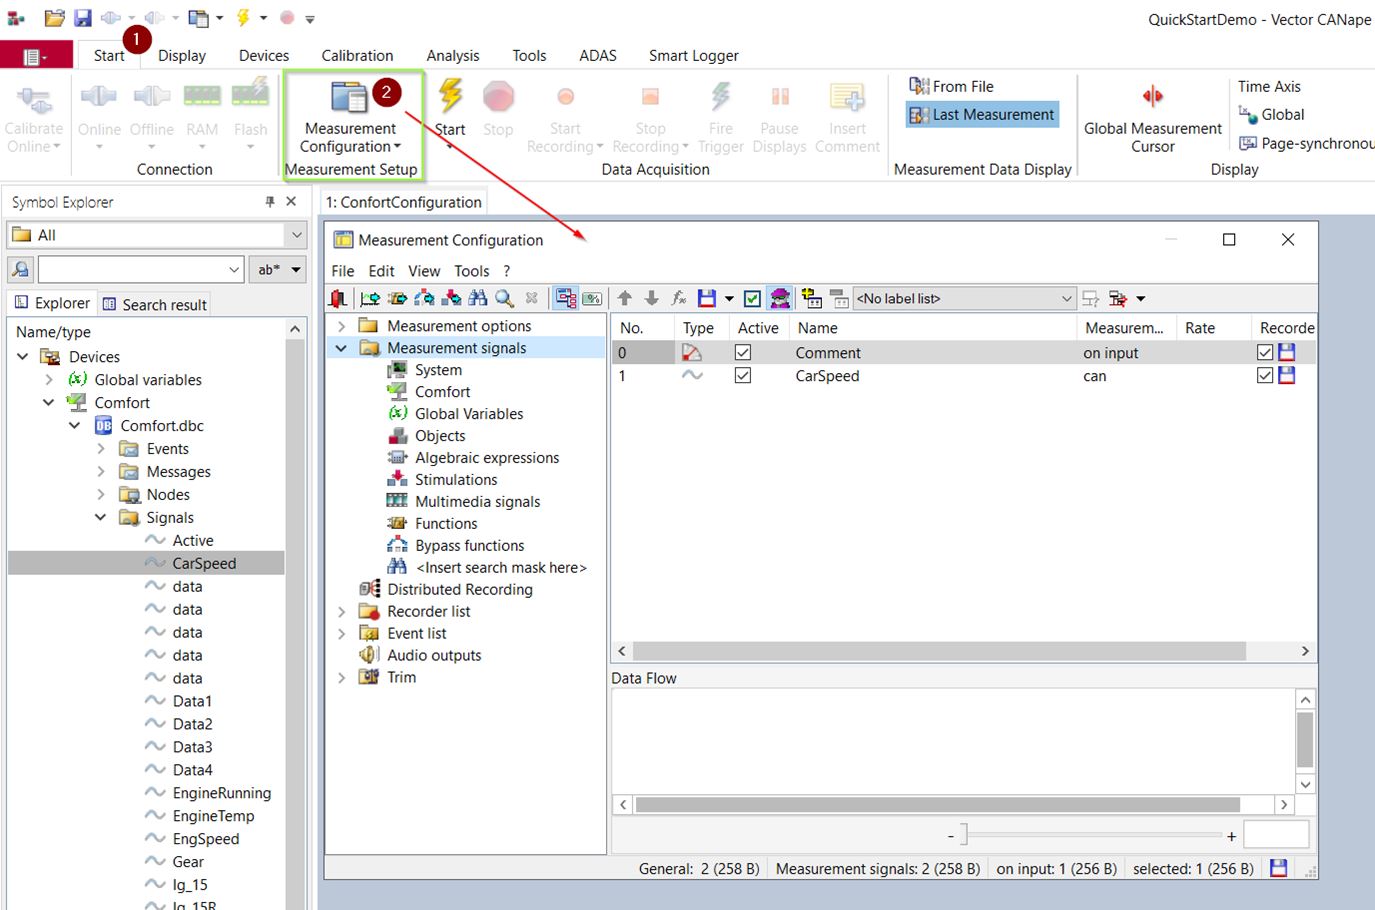The height and width of the screenshot is (910, 1375).
Task: Expand the Recorder list tree node
Action: (342, 612)
